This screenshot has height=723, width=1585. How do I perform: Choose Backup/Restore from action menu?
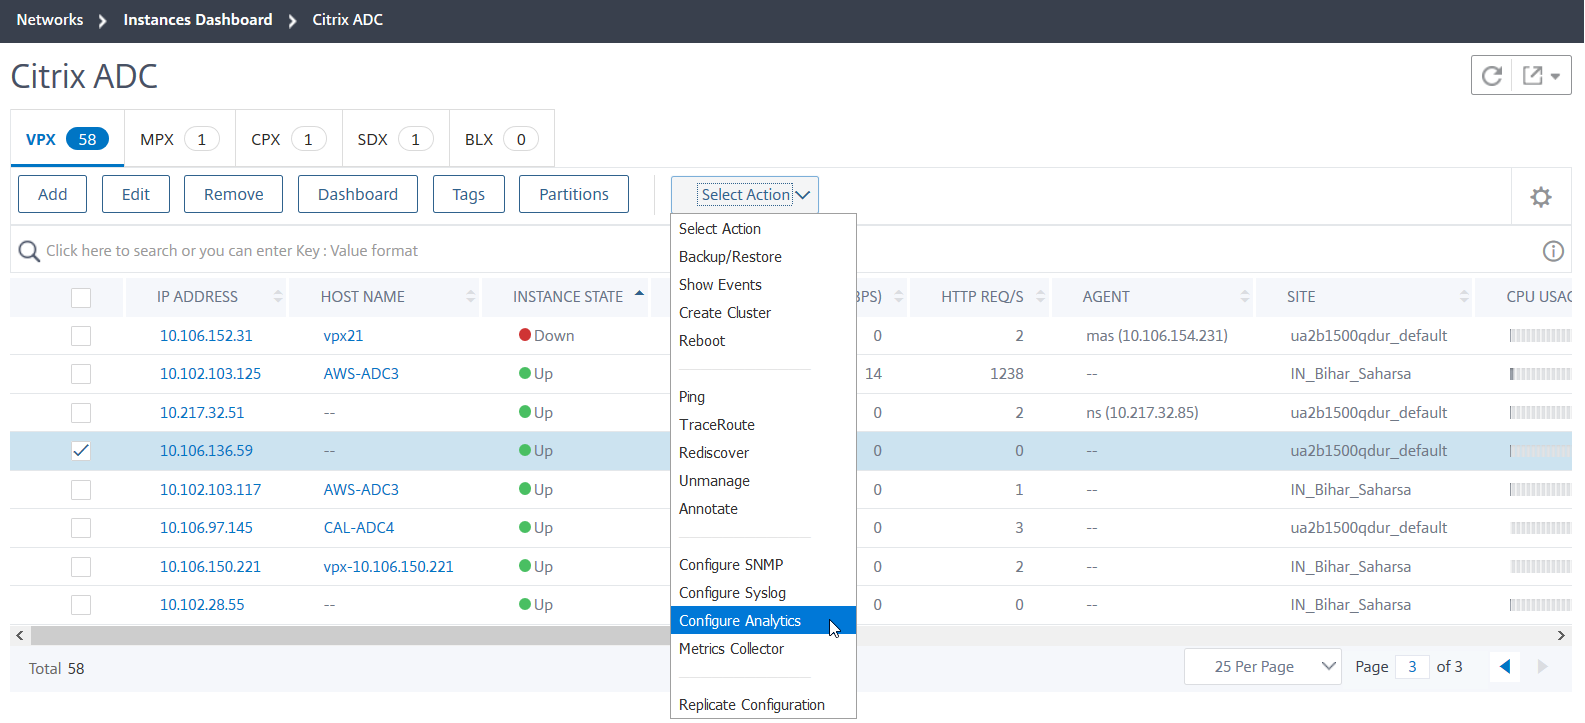pos(763,257)
